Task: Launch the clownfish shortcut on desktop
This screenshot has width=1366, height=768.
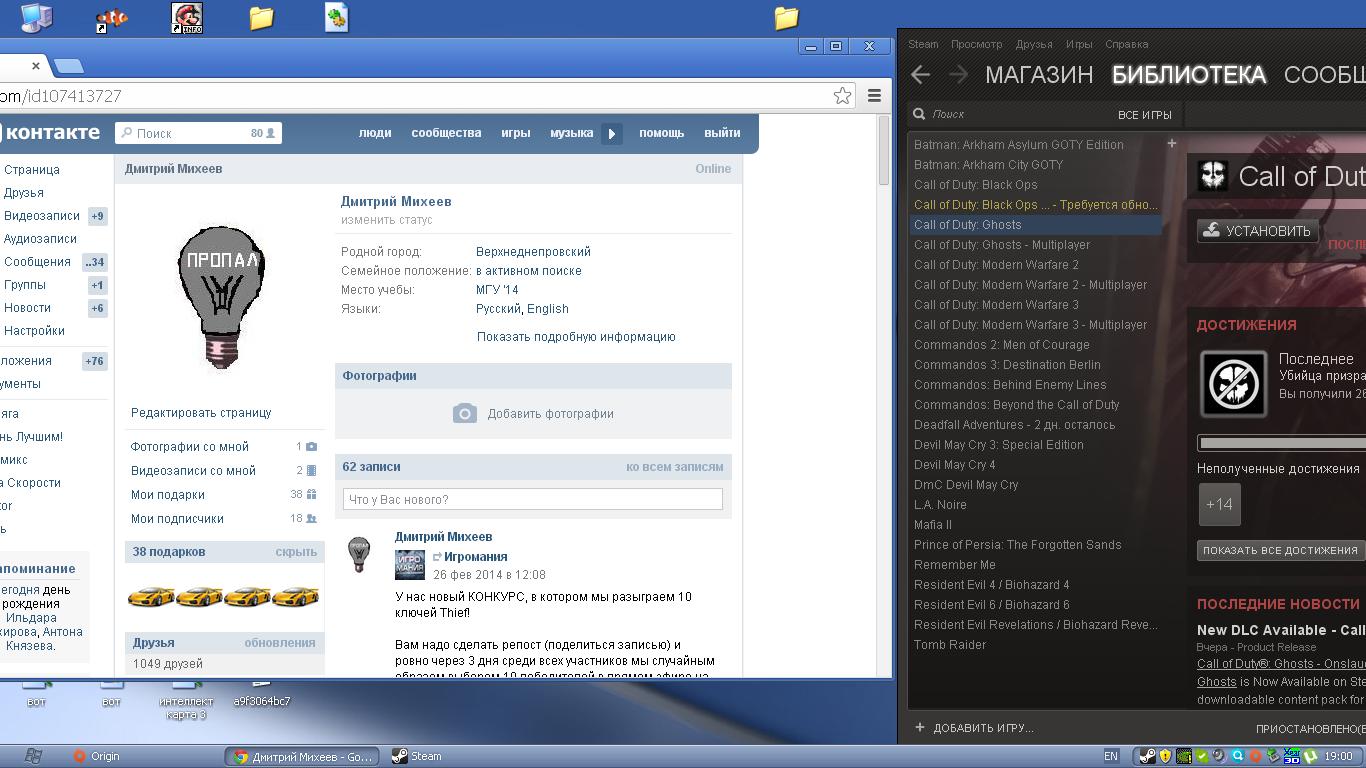Action: coord(111,18)
